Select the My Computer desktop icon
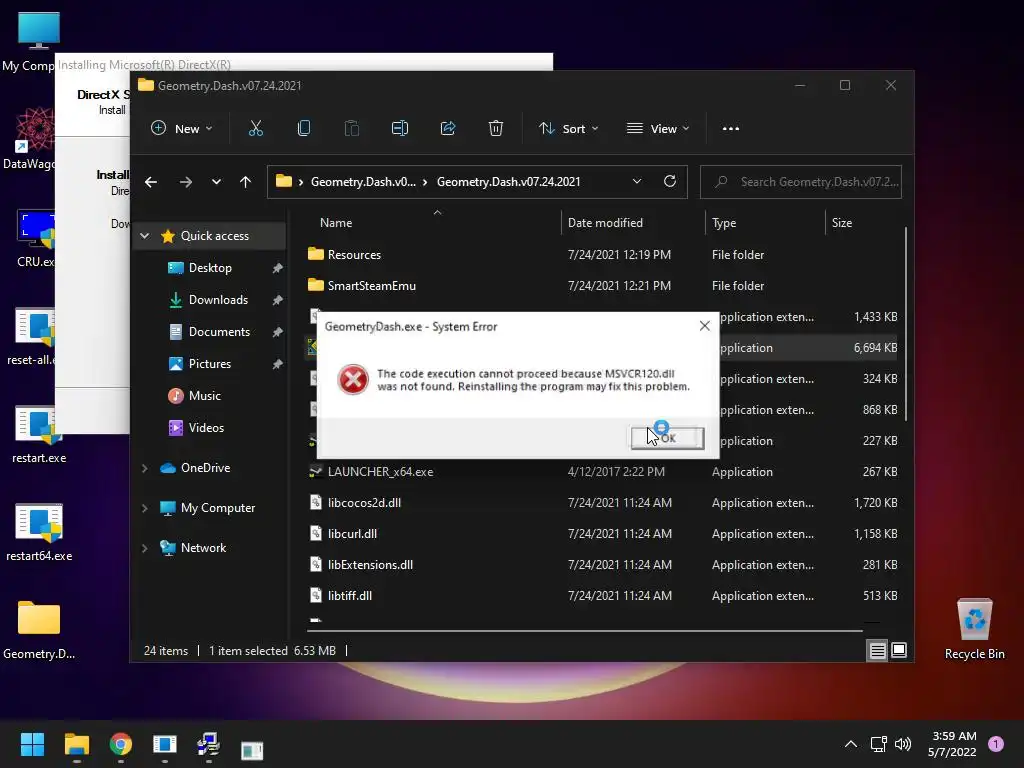 (29, 42)
